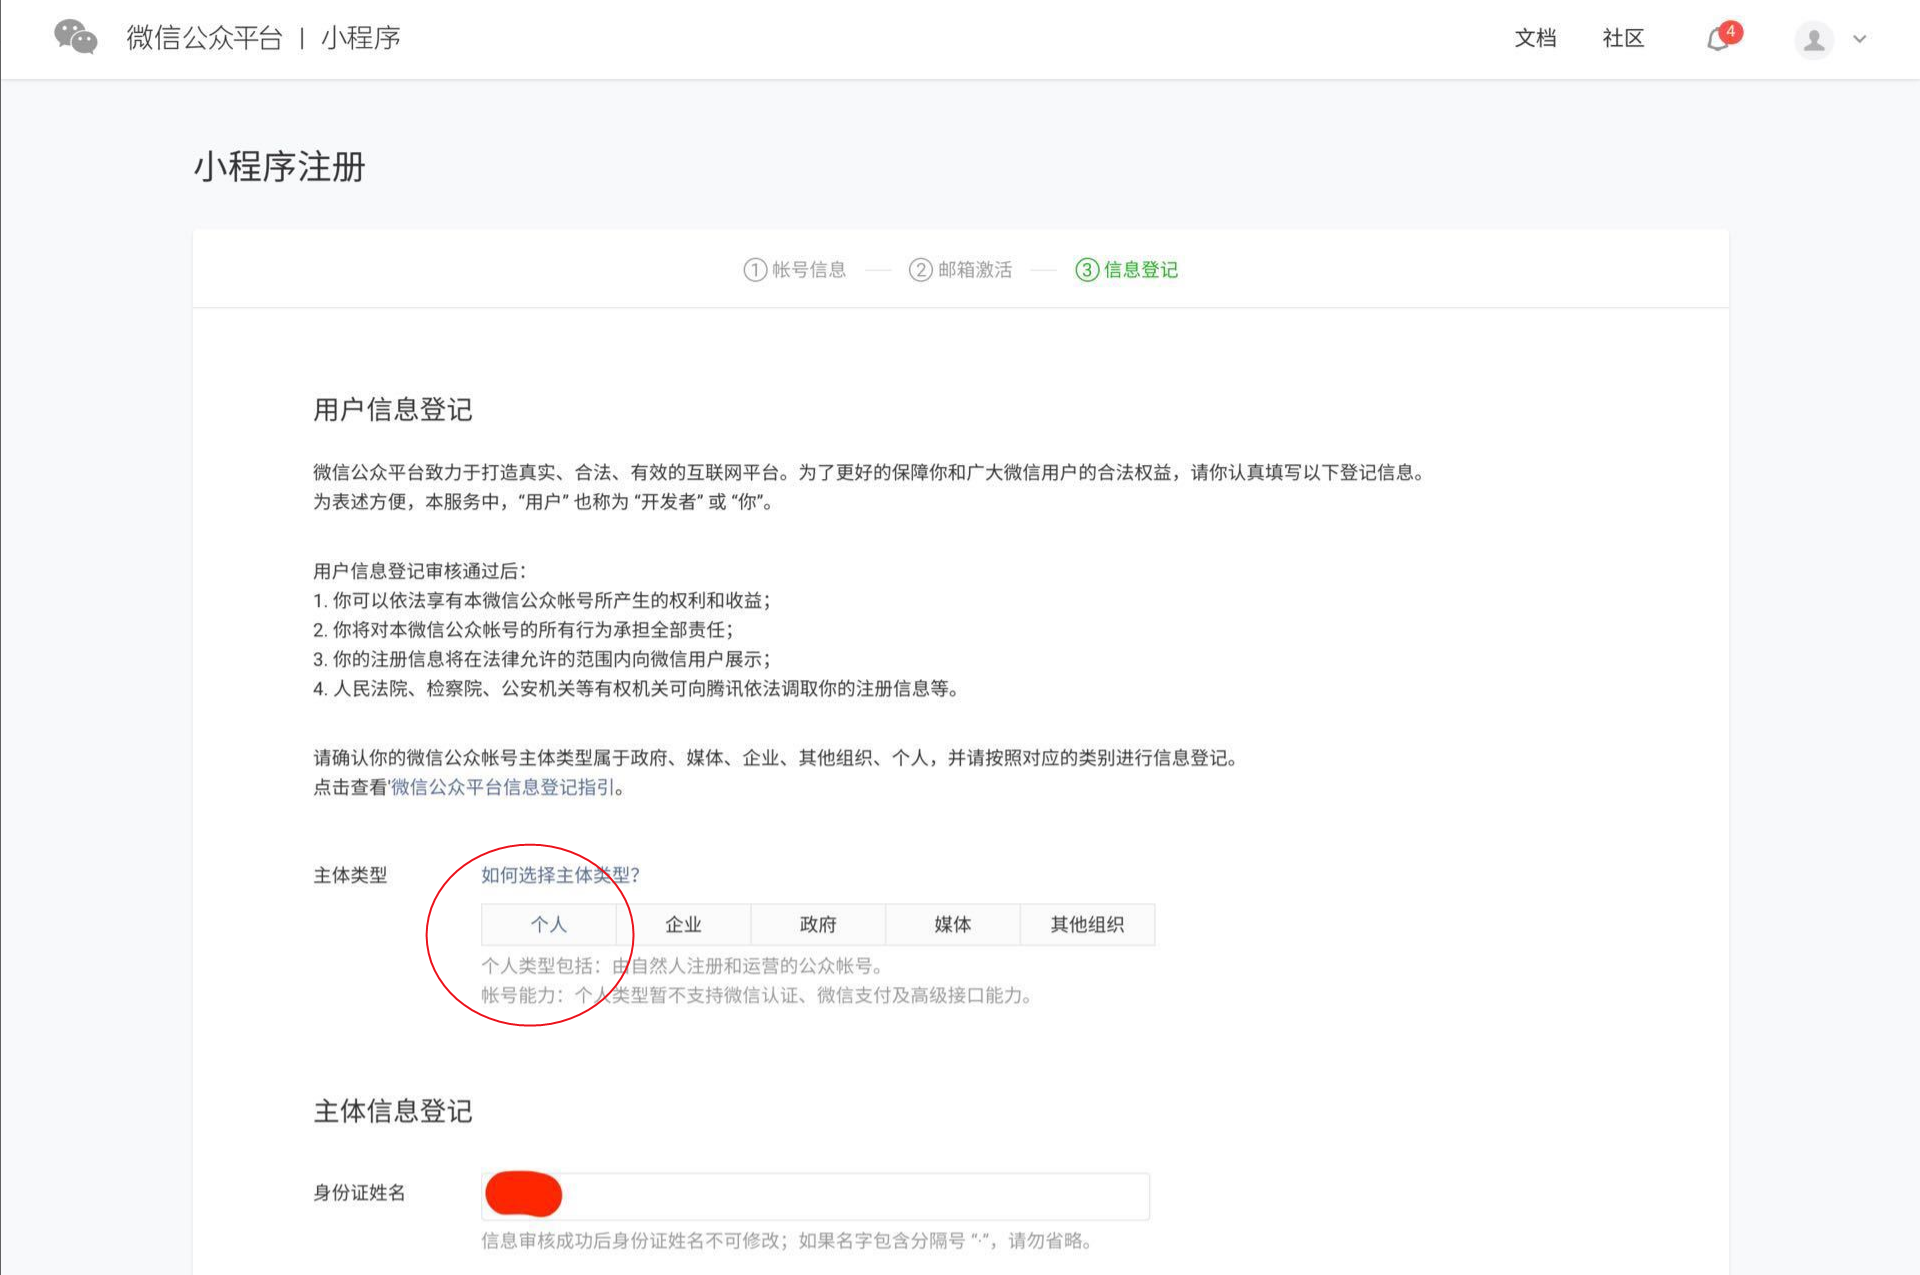Open the 社区 menu link
The image size is (1920, 1275).
click(x=1623, y=38)
